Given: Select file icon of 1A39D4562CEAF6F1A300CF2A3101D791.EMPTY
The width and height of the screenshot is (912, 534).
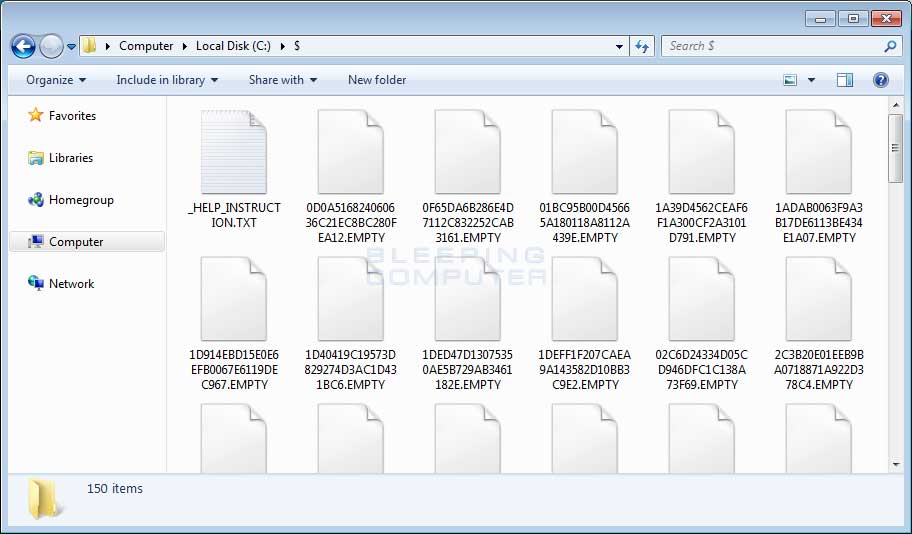Looking at the screenshot, I should click(701, 152).
